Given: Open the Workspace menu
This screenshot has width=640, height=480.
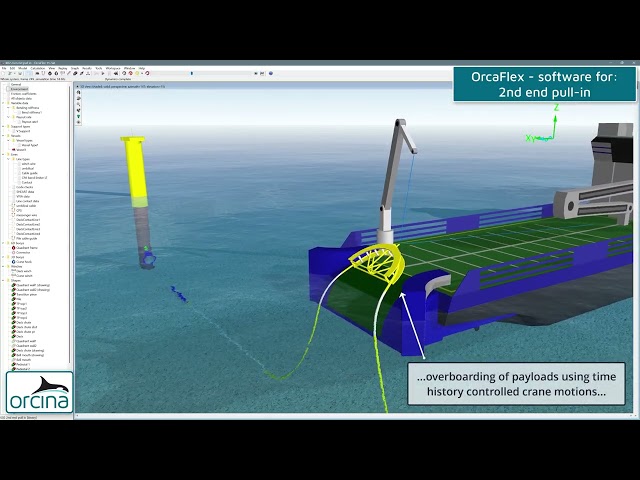Looking at the screenshot, I should [113, 68].
